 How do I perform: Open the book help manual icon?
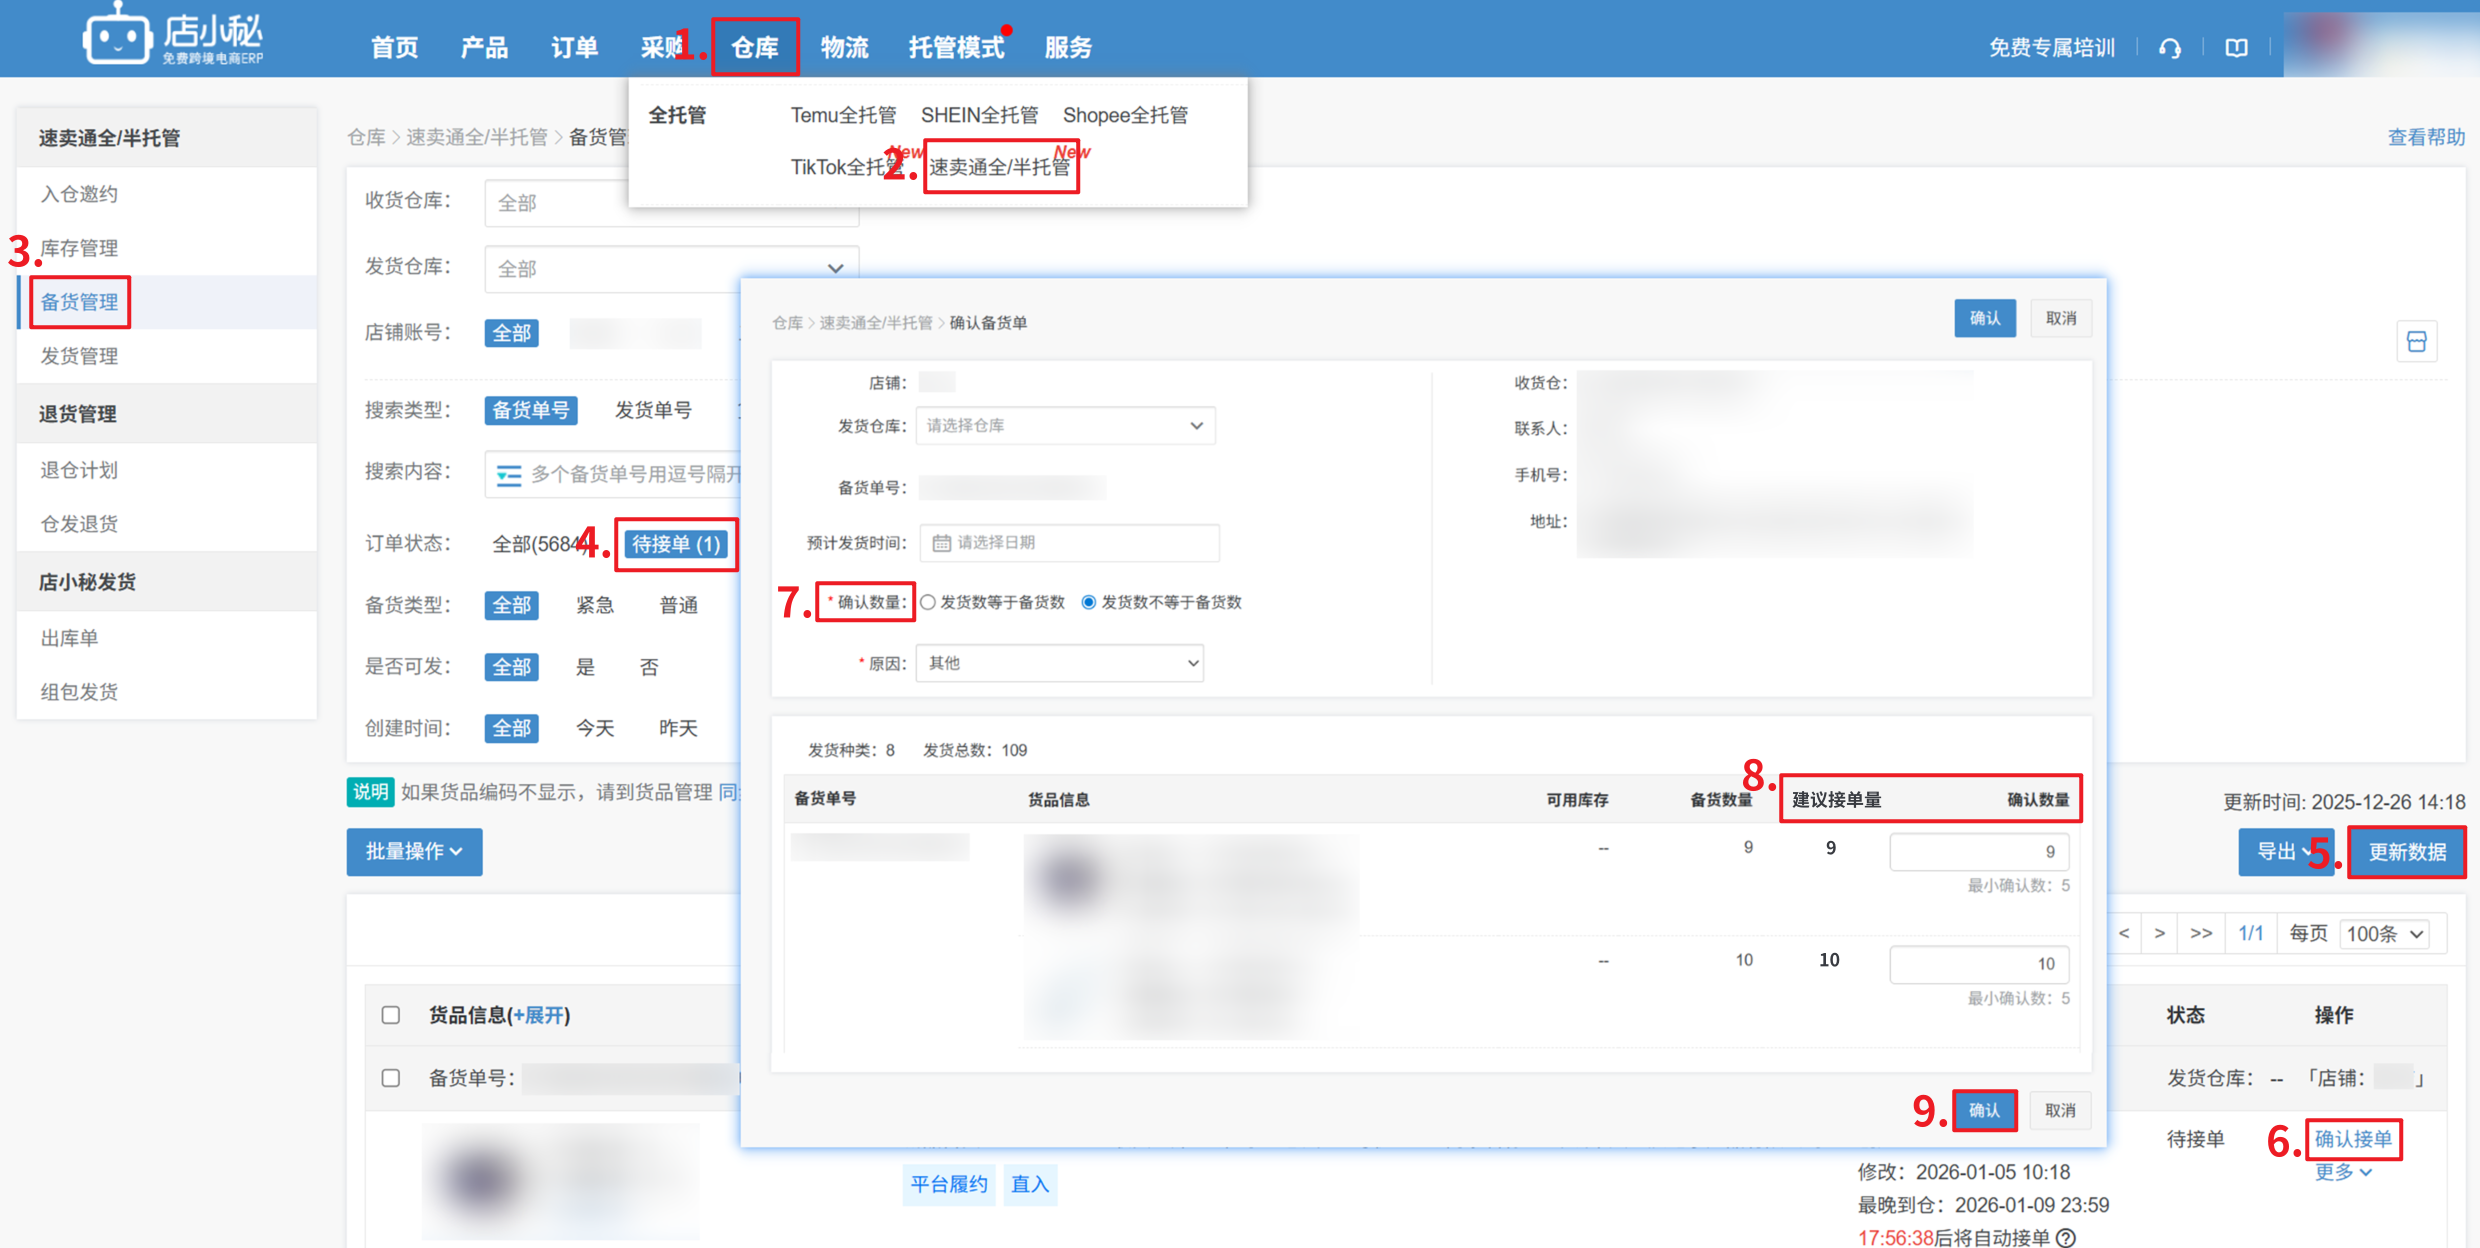pyautogui.click(x=2236, y=48)
